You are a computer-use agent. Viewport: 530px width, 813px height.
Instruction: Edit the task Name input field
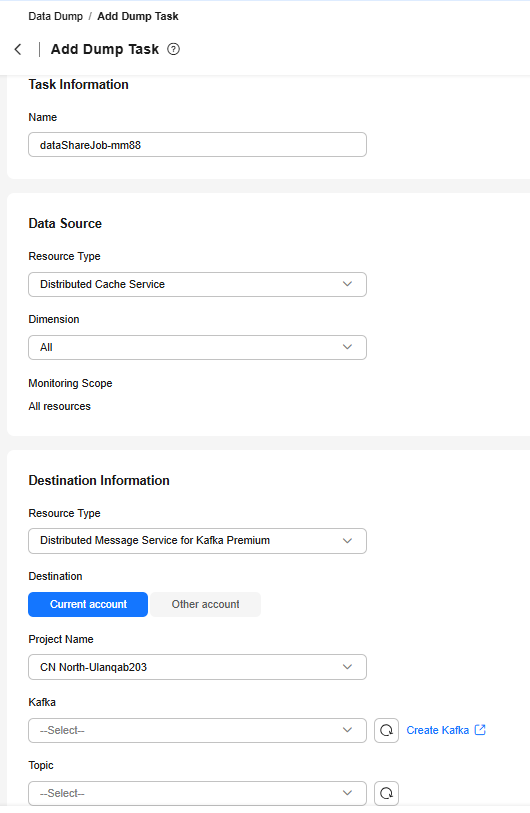(197, 145)
